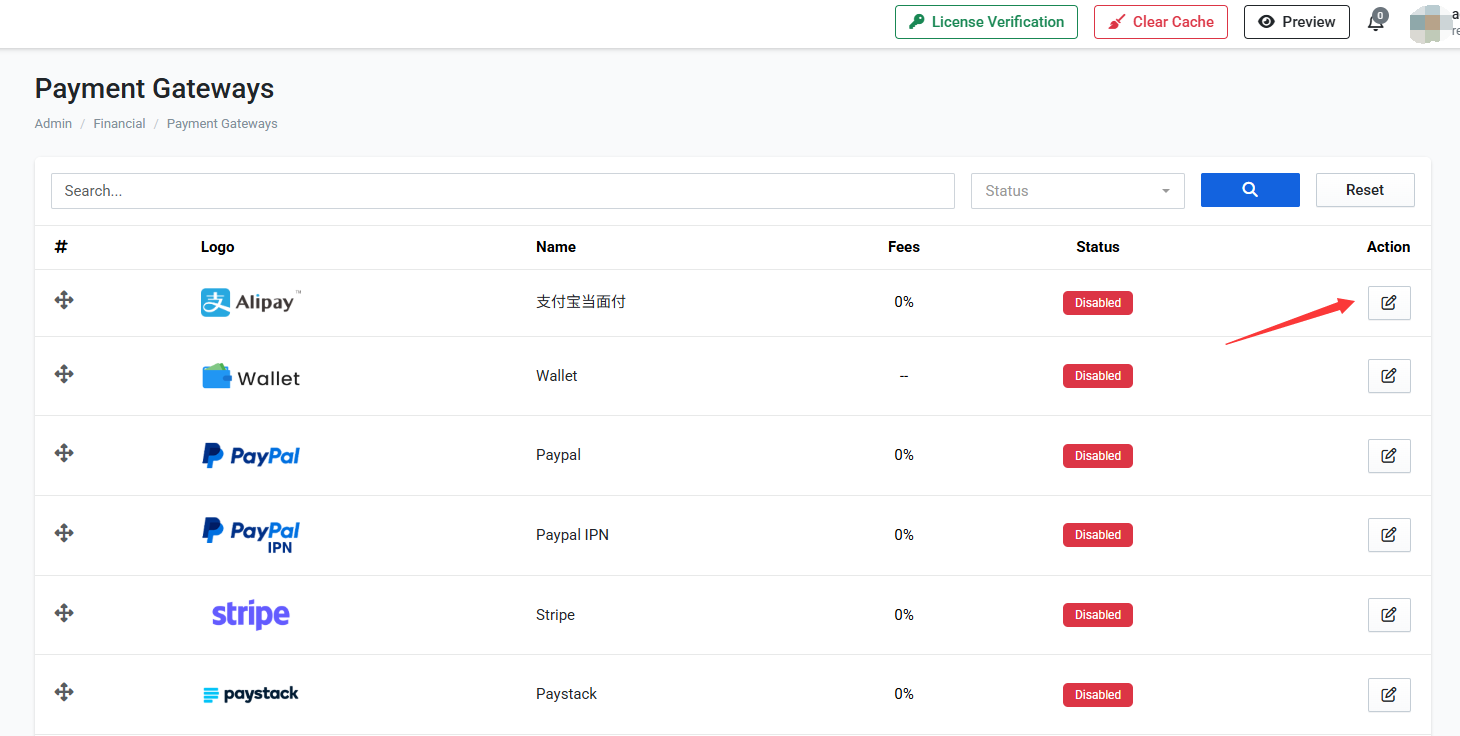
Task: Click the Fees column header
Action: pyautogui.click(x=904, y=247)
